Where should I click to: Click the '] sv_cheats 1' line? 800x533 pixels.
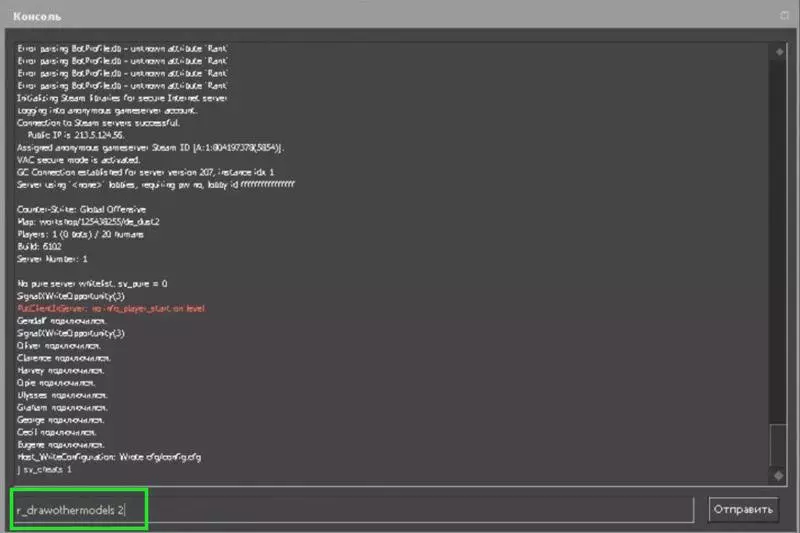coord(44,469)
